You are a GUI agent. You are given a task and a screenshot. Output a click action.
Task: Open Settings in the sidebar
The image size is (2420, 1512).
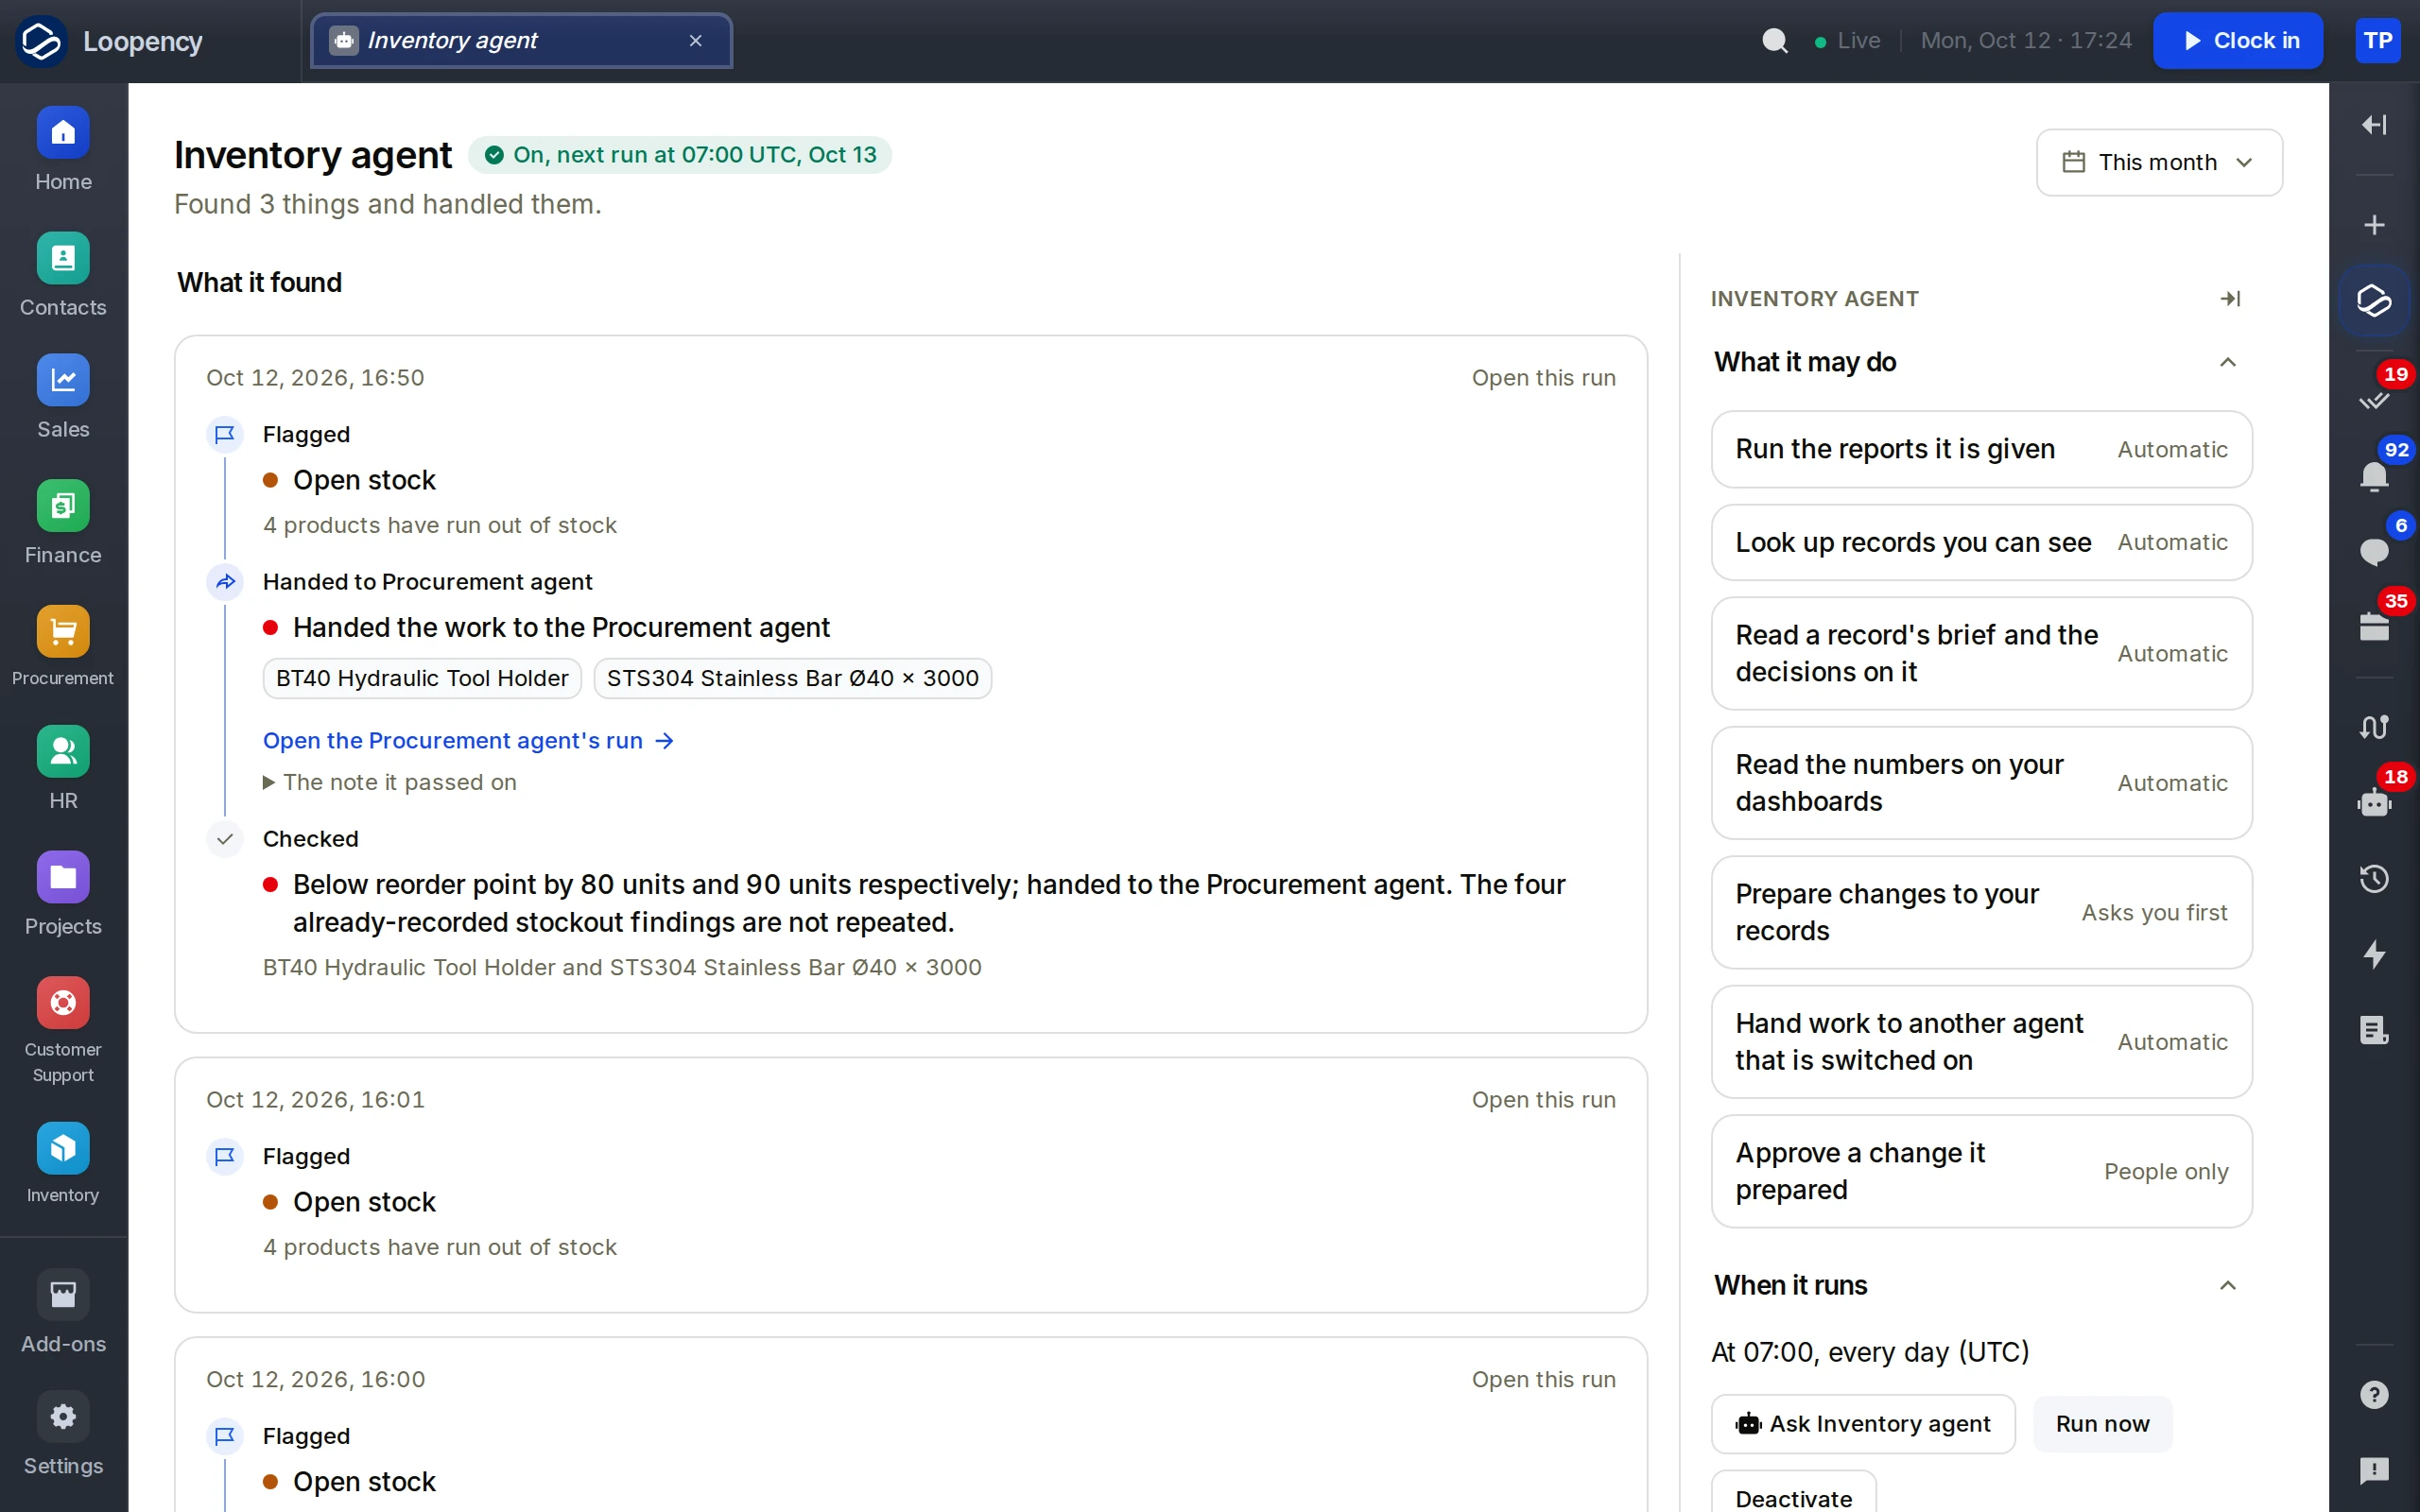[63, 1435]
